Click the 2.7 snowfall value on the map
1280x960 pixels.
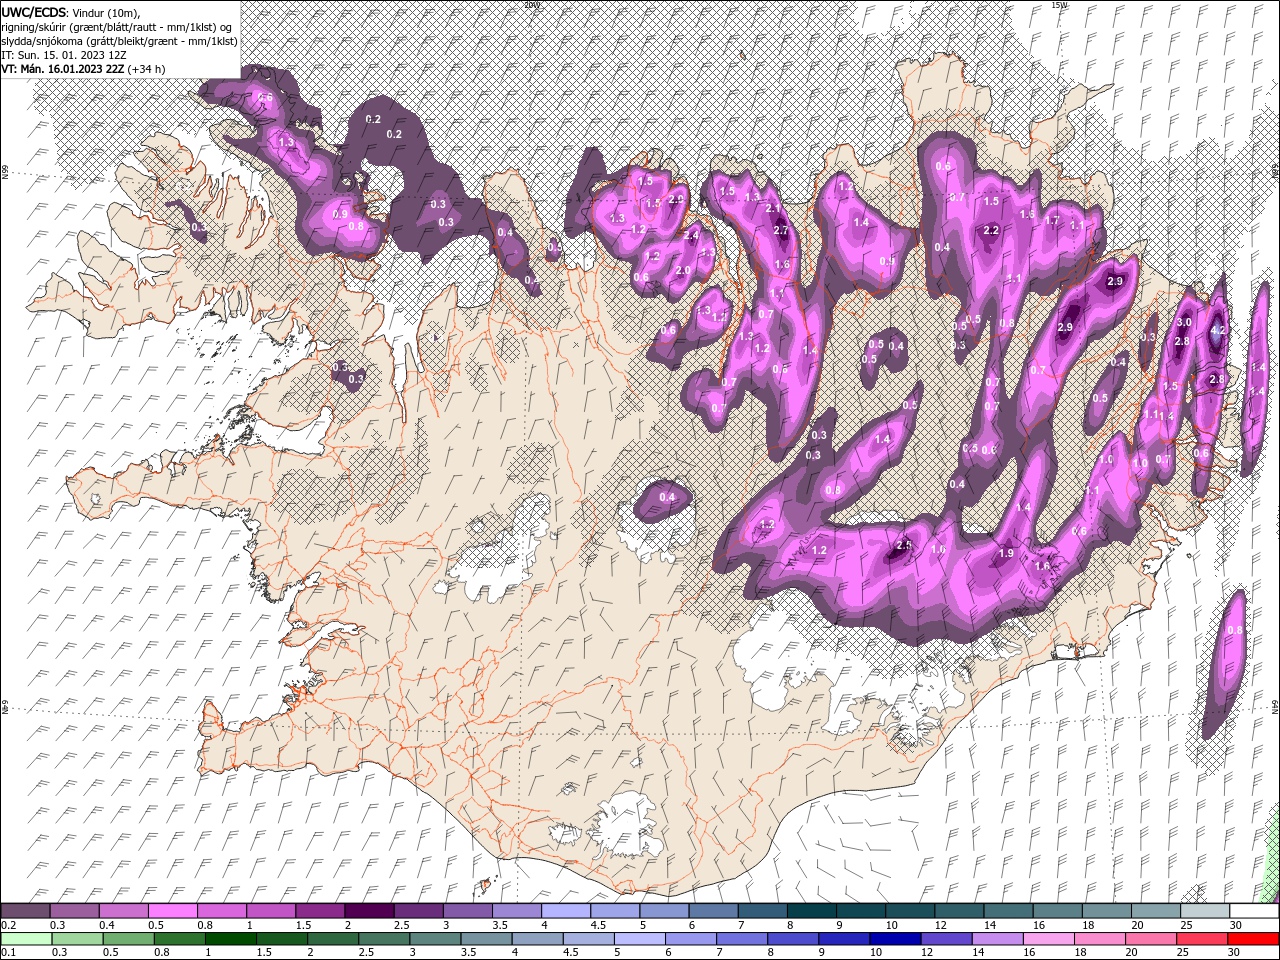coord(782,230)
